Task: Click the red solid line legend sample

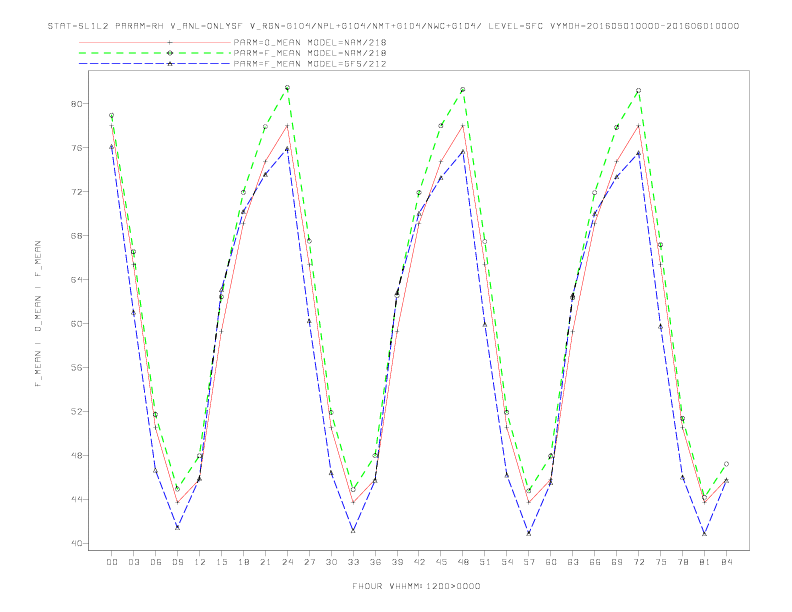Action: tap(155, 42)
